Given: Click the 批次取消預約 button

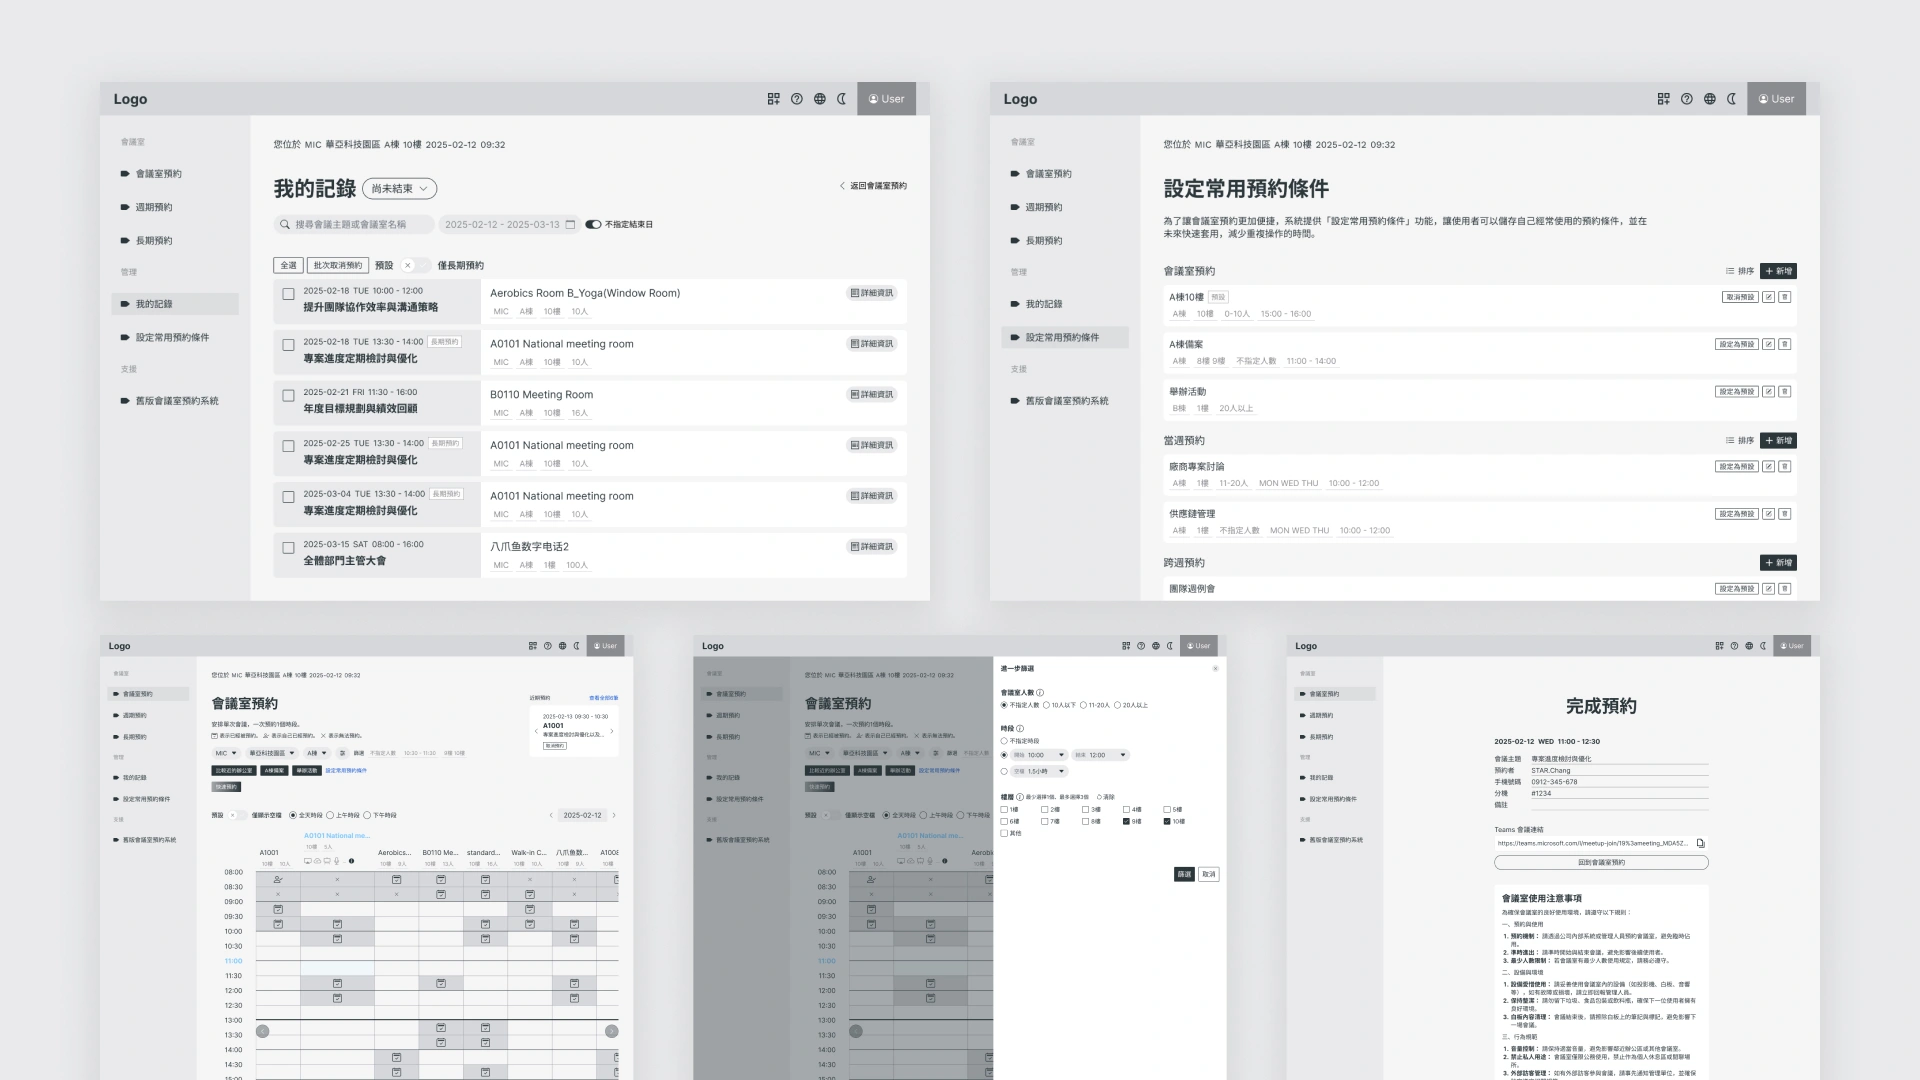Looking at the screenshot, I should click(337, 266).
